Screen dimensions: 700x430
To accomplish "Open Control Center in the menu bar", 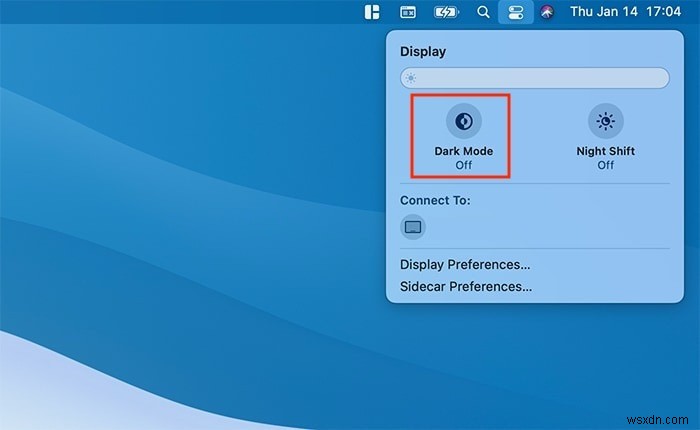I will (516, 12).
